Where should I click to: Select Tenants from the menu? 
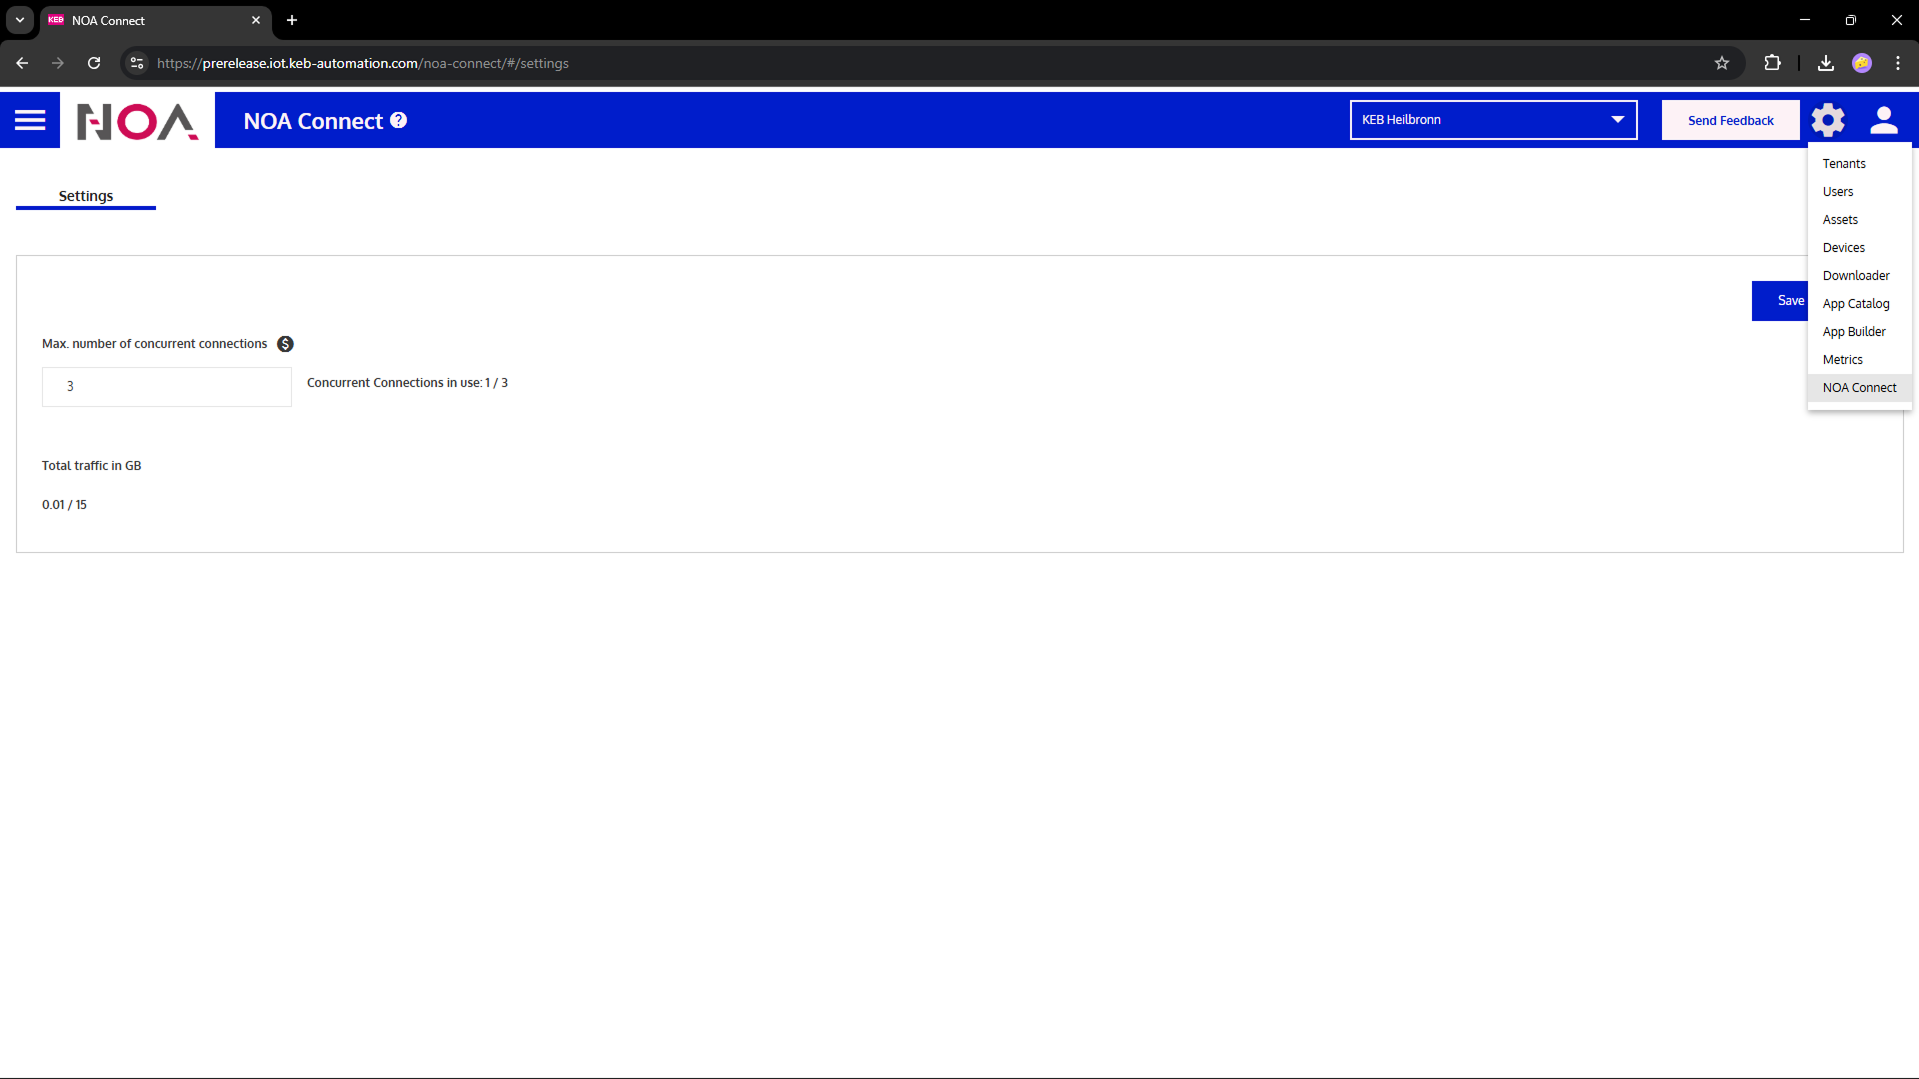(x=1843, y=164)
